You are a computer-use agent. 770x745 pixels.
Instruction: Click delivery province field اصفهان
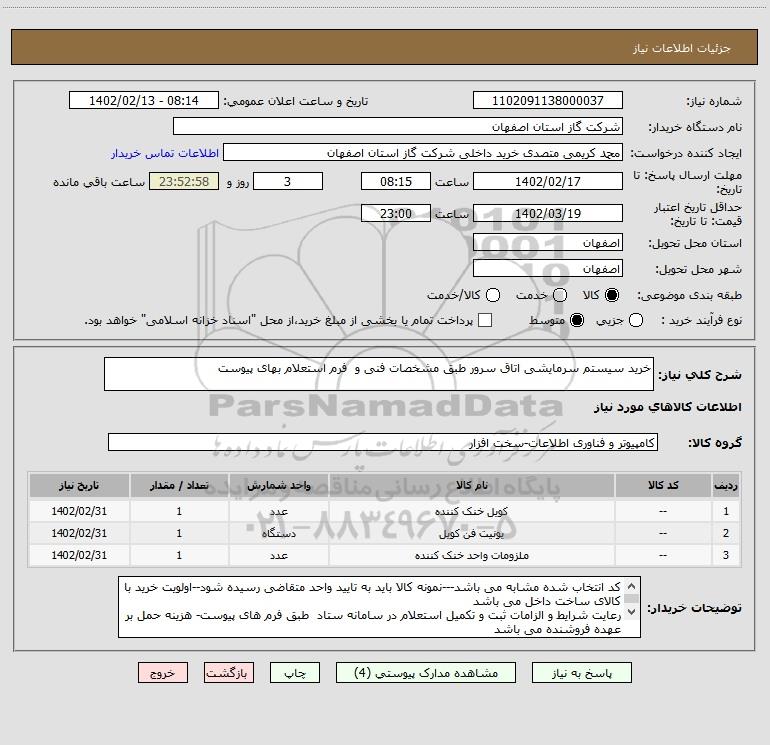pos(548,243)
